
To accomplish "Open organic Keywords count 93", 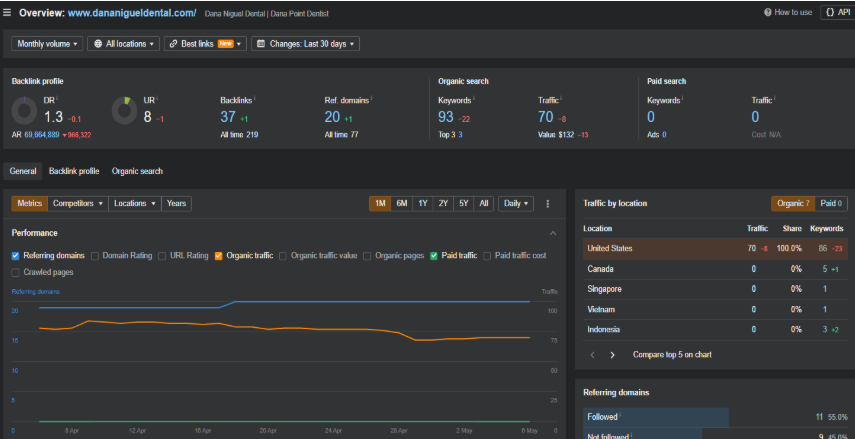I will tap(446, 117).
